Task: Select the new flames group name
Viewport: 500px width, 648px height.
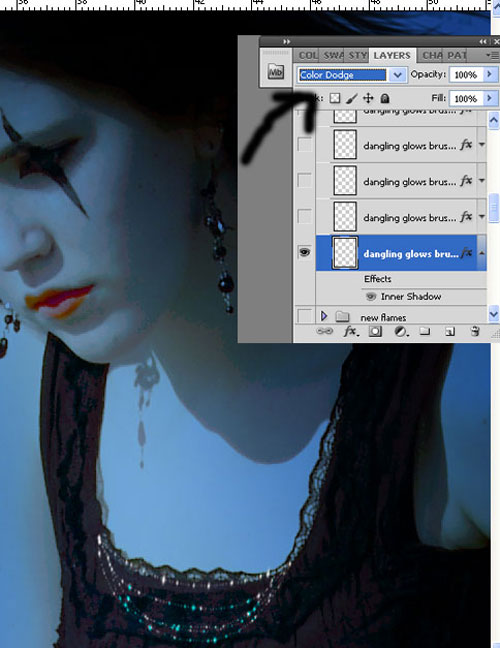Action: (383, 317)
